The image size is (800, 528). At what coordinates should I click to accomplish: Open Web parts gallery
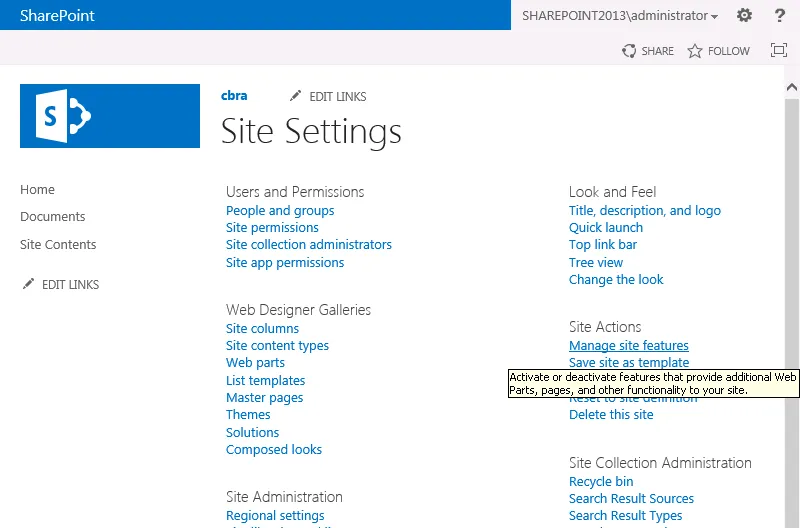255,363
